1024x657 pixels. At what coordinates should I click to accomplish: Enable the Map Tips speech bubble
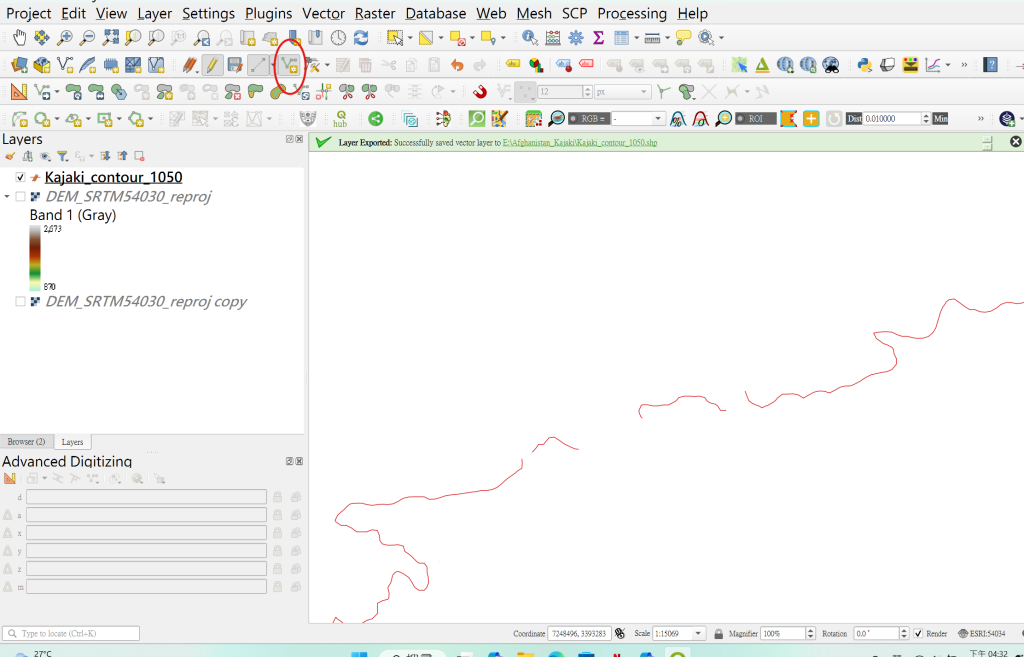pos(683,38)
